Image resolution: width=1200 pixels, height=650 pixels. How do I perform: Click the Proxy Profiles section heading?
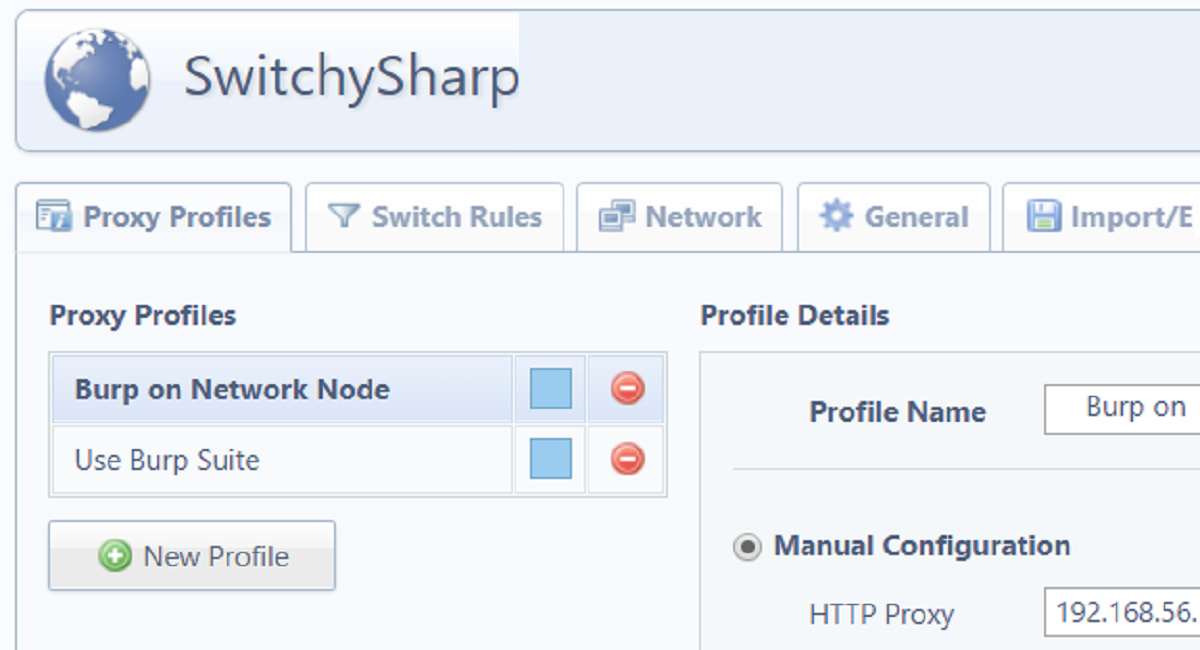point(143,316)
